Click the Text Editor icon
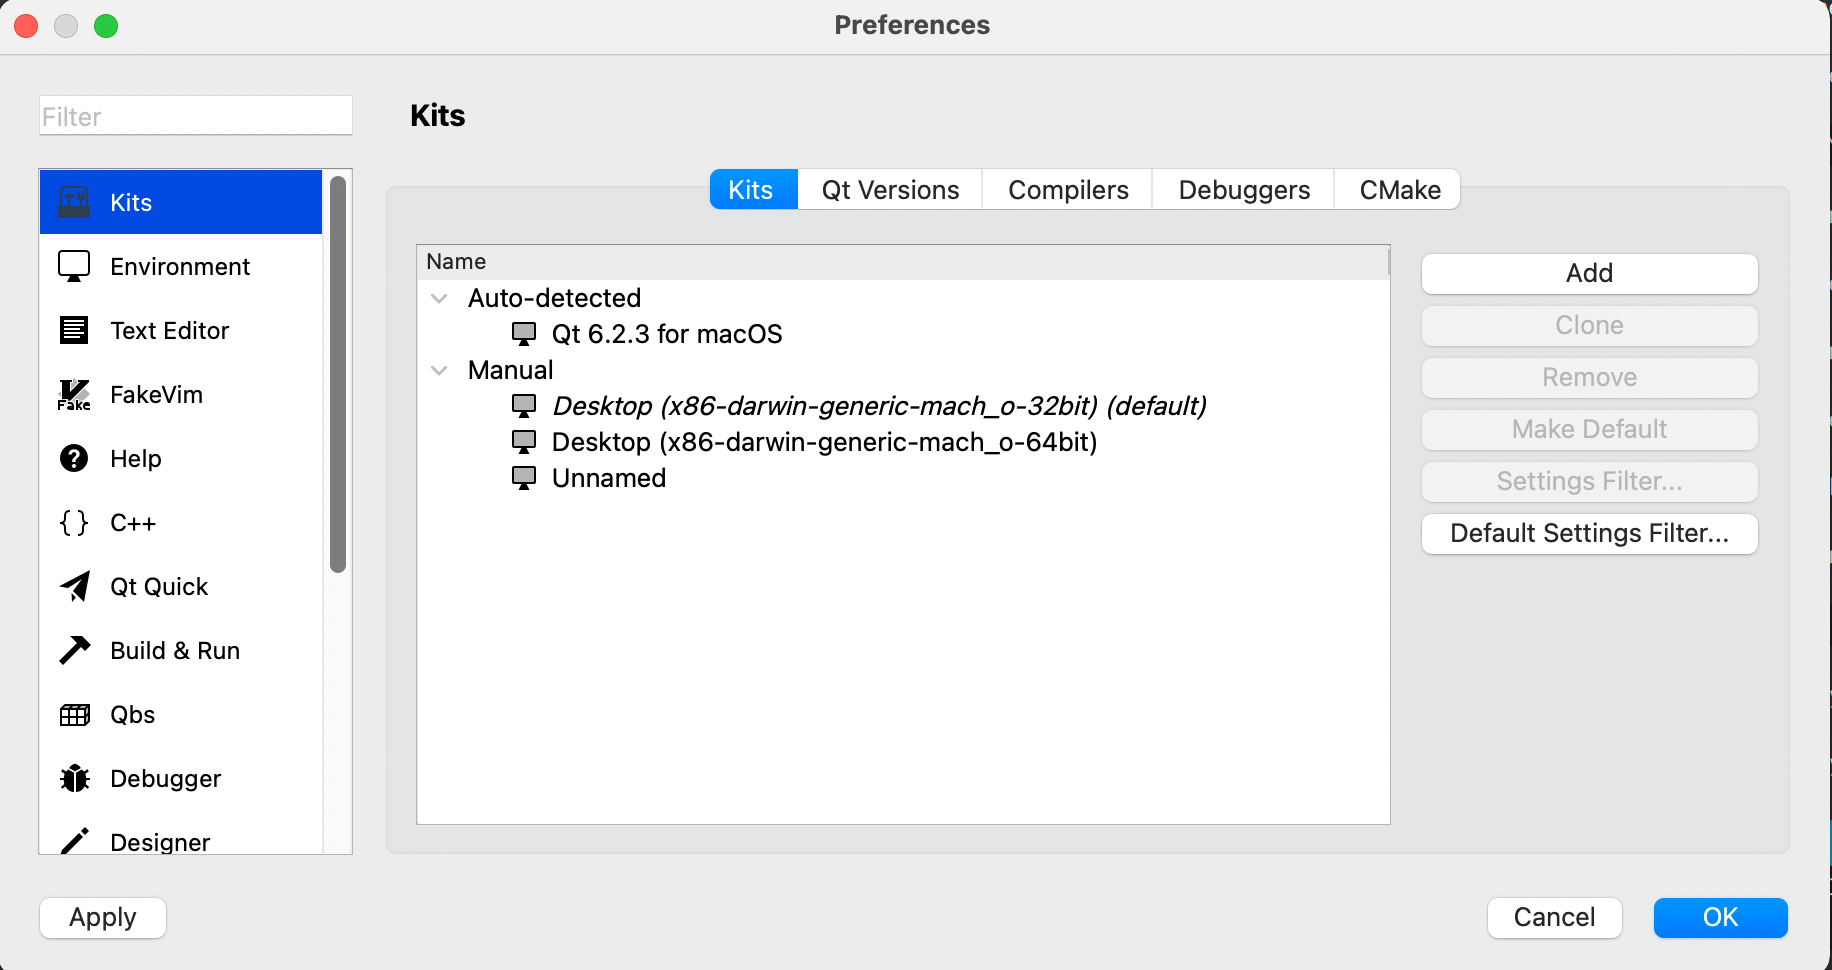The height and width of the screenshot is (970, 1832). tap(74, 331)
